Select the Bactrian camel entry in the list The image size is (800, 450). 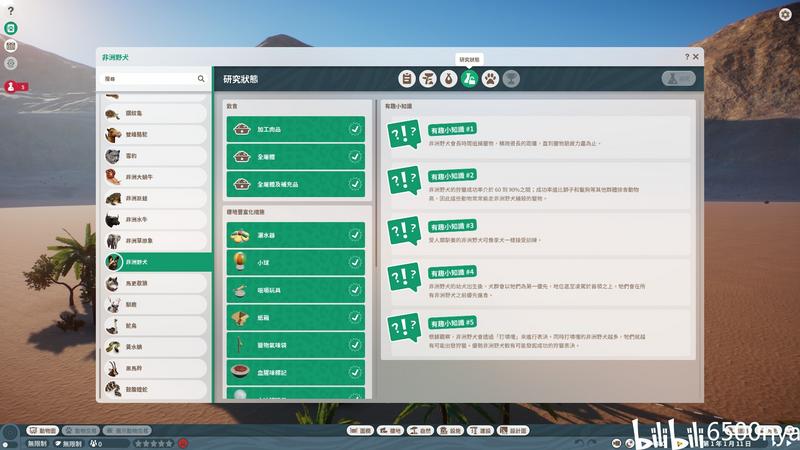(155, 135)
